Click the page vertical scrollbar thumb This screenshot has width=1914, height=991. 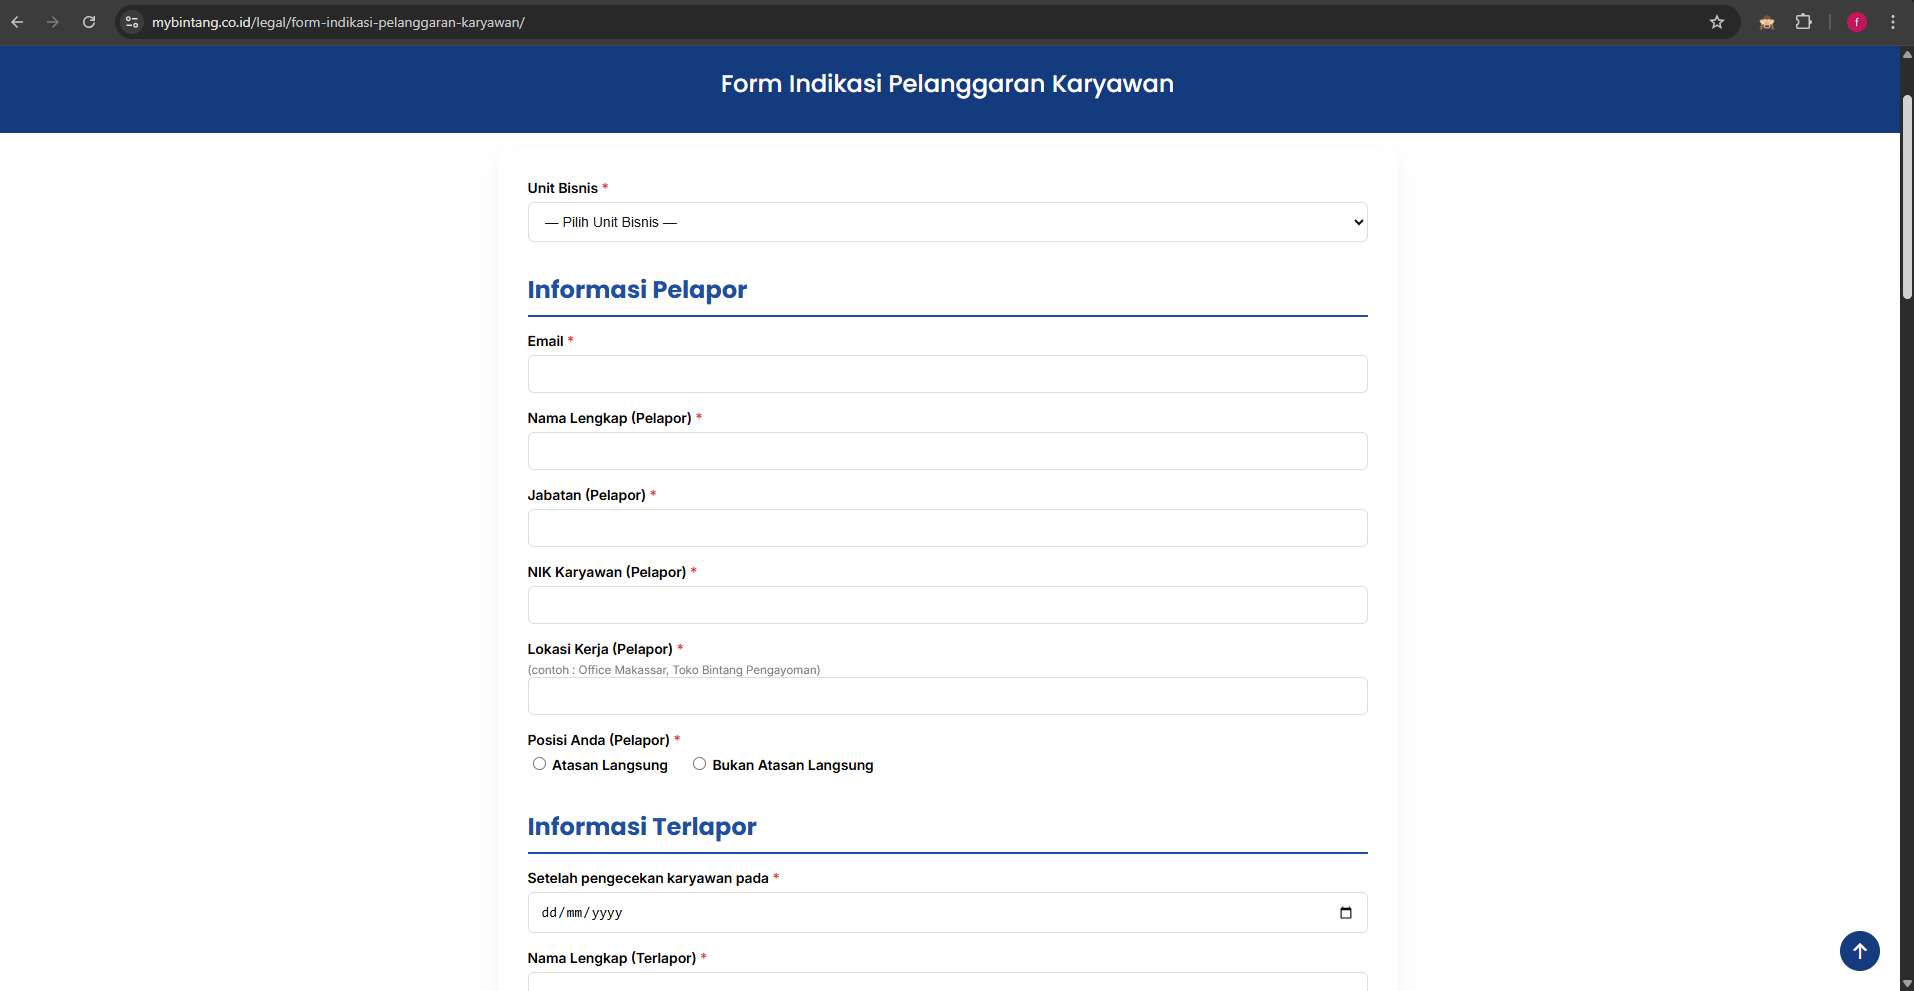tap(1907, 197)
